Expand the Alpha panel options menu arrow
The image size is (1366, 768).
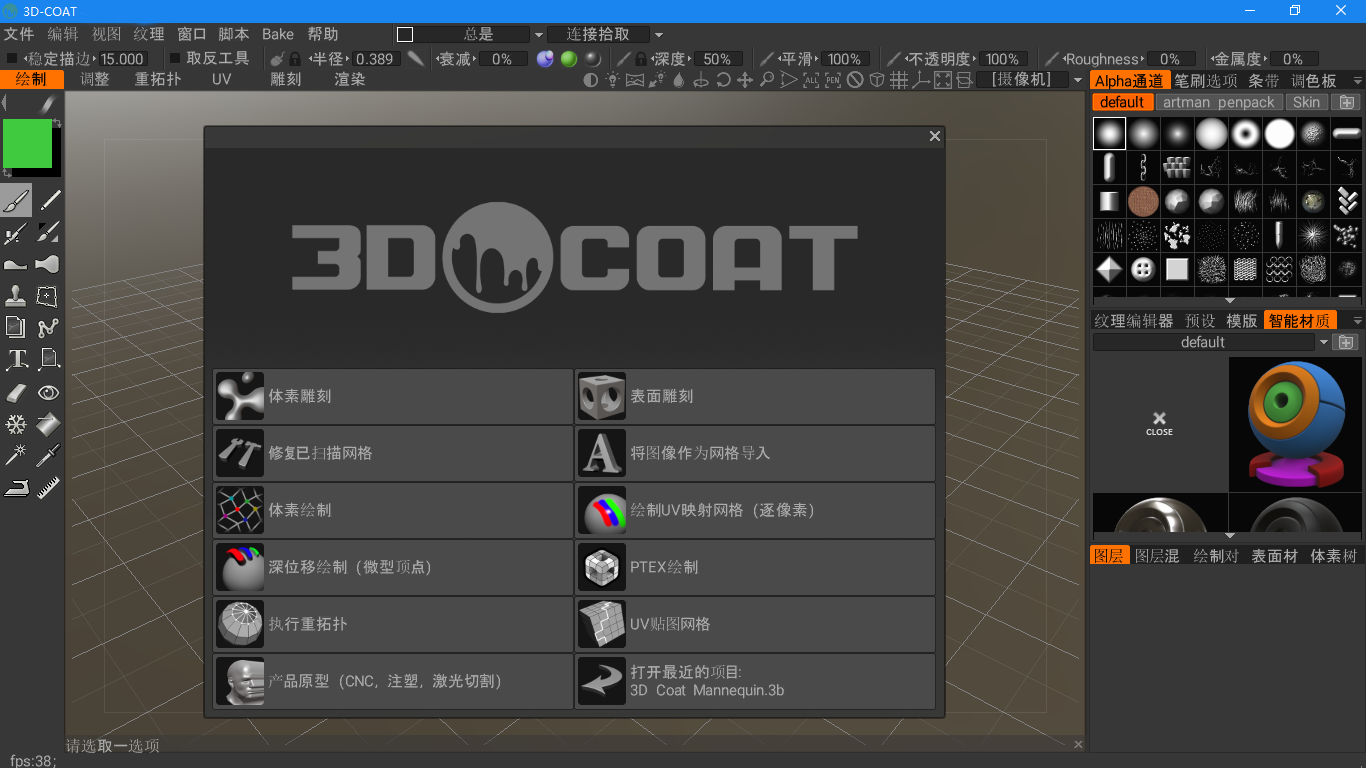pos(1357,81)
